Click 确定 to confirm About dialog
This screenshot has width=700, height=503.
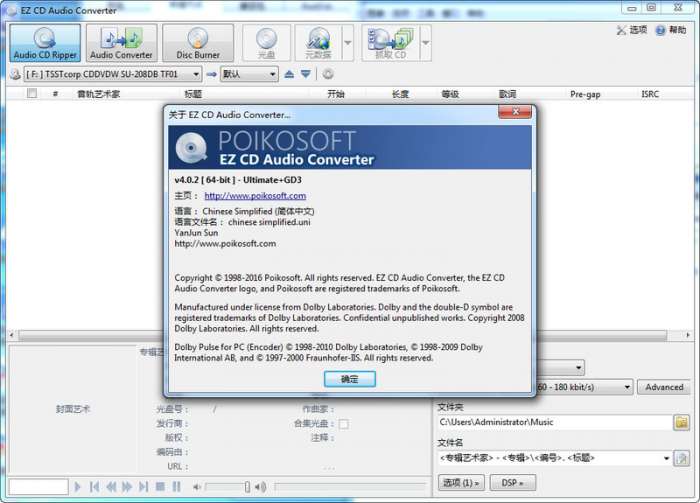(x=350, y=379)
